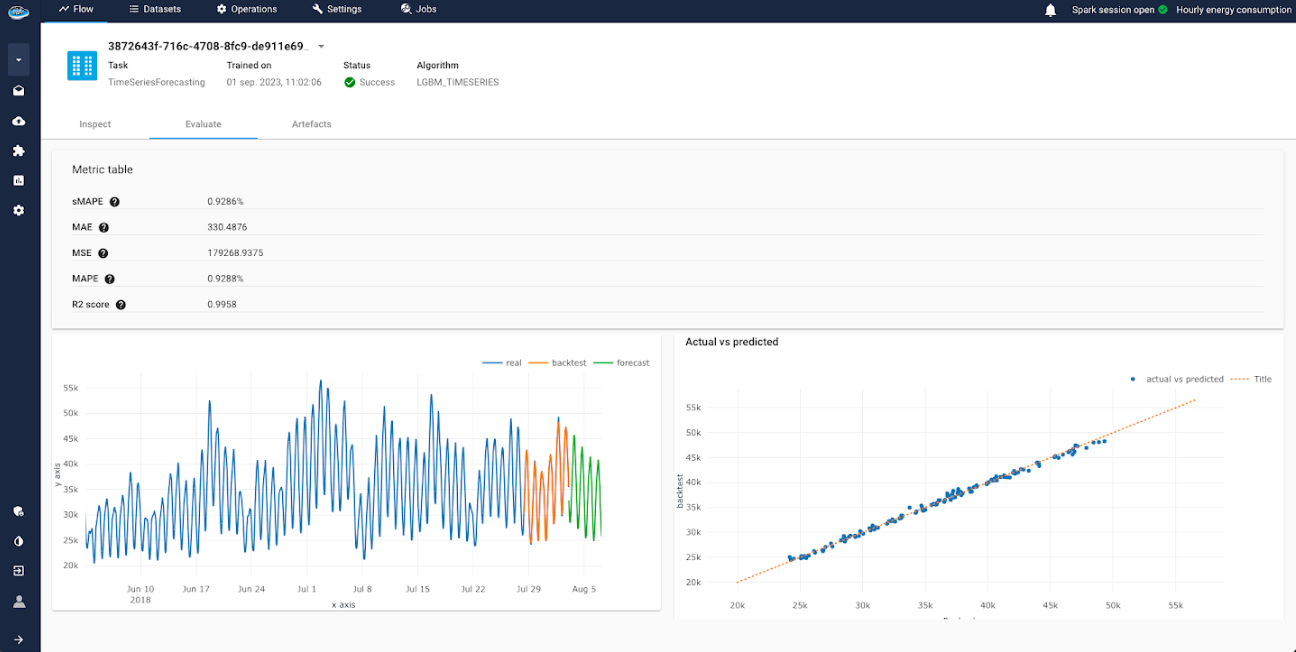Open the Operations menu in the top bar
1296x652 pixels.
coord(247,10)
